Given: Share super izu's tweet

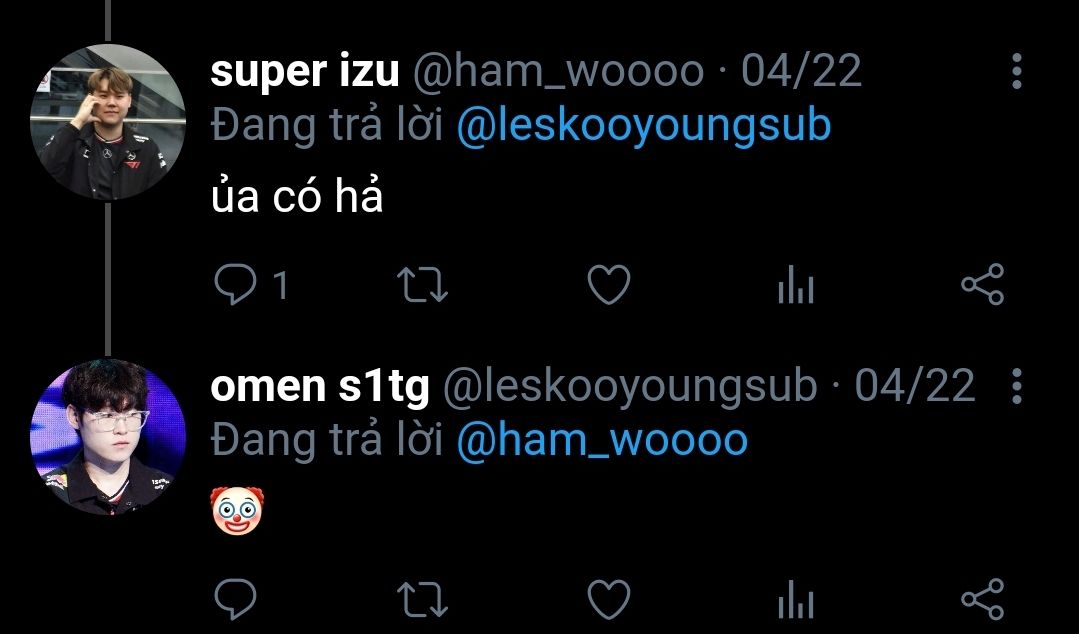Looking at the screenshot, I should (983, 284).
